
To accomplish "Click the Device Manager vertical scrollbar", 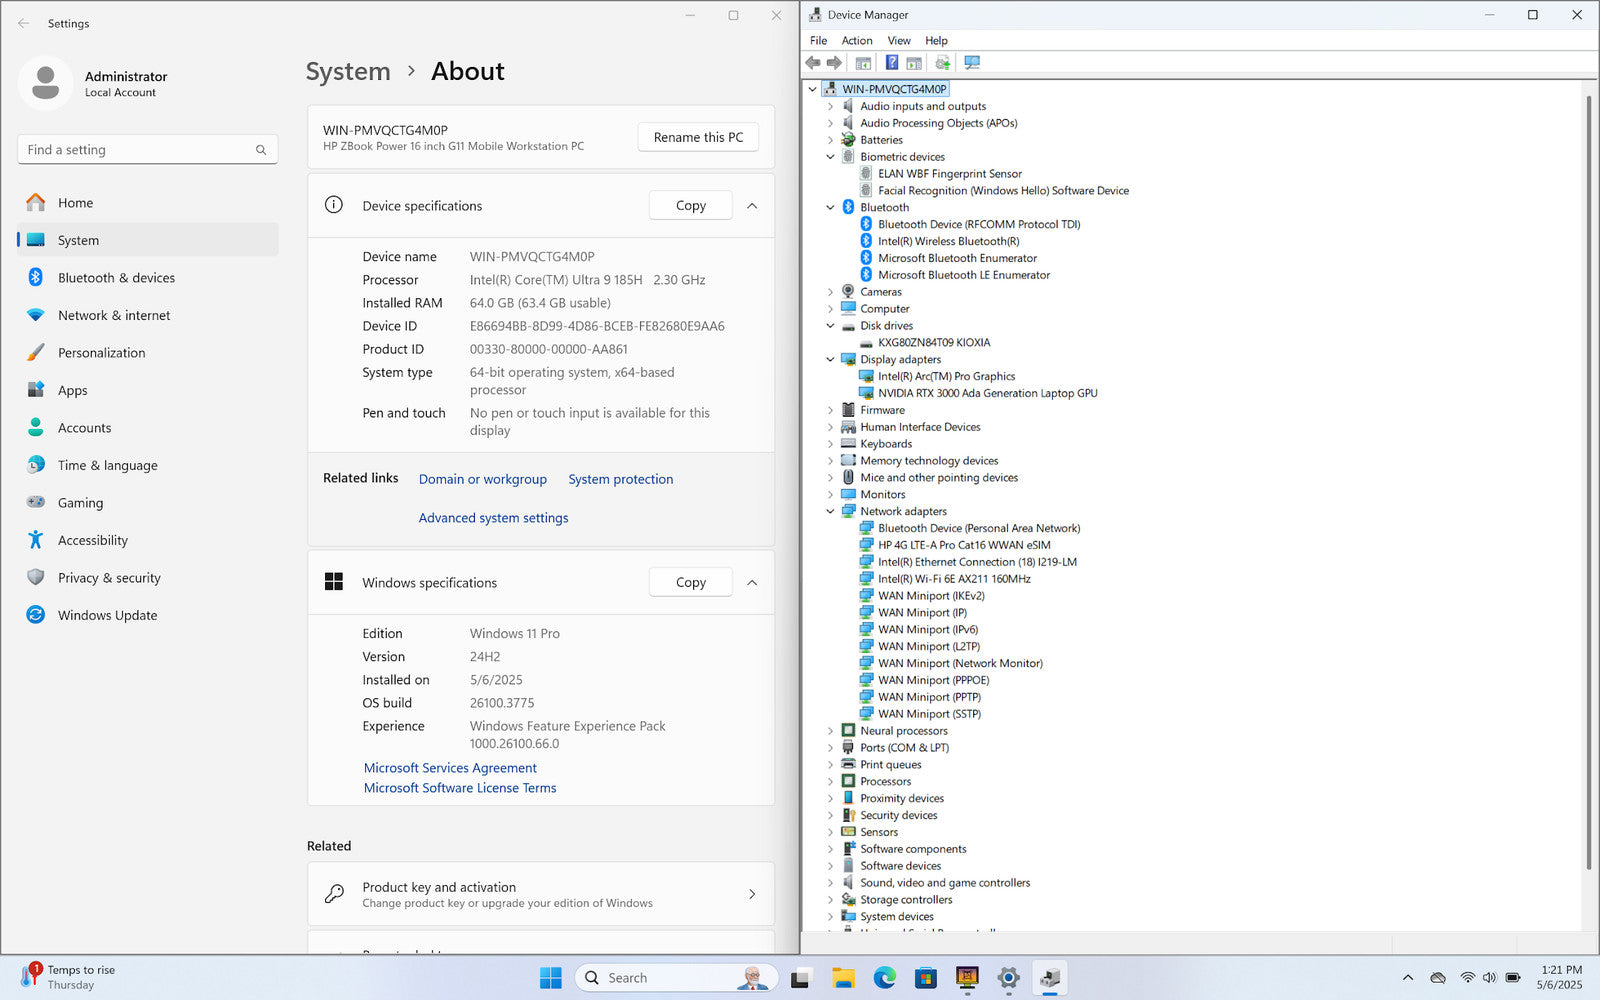I will [1589, 482].
